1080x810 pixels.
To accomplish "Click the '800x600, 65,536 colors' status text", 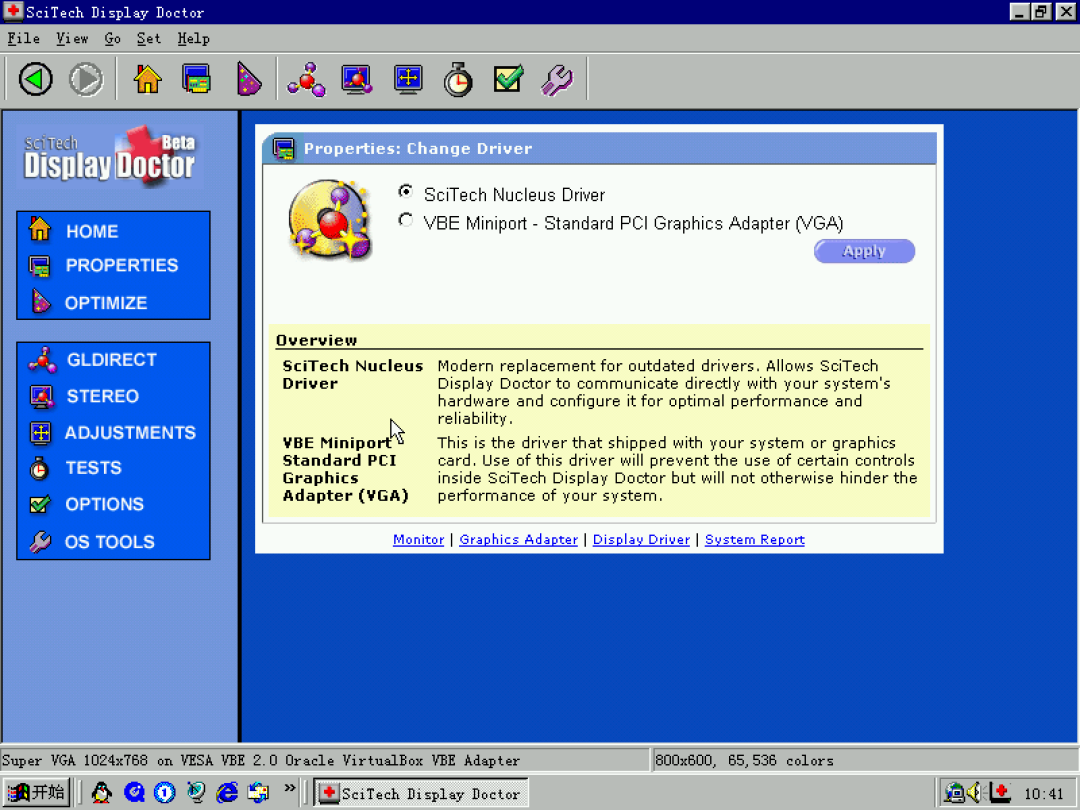I will tap(744, 760).
